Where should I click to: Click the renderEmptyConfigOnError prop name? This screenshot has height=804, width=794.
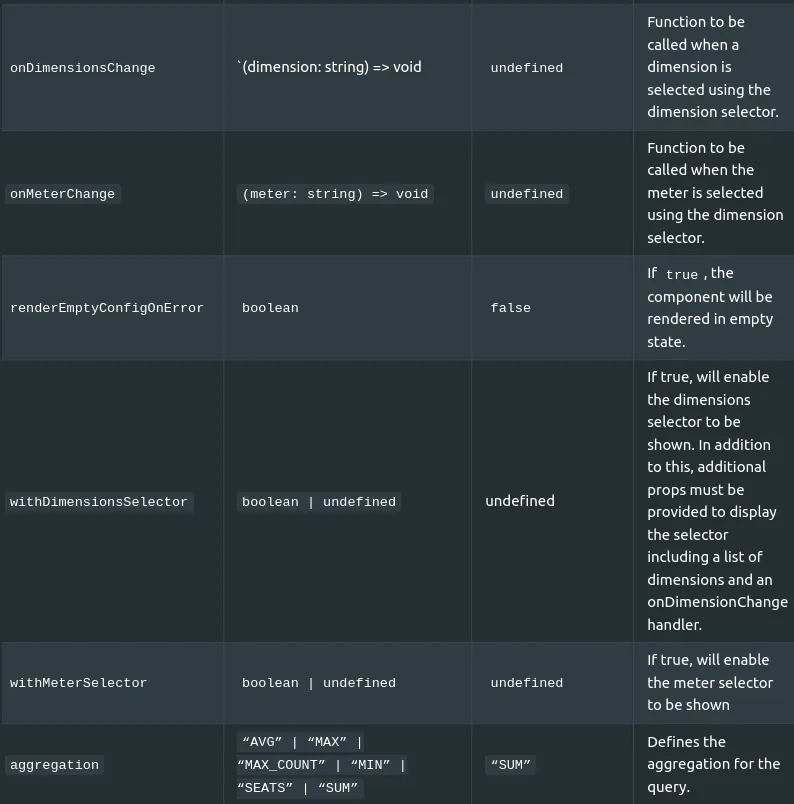point(107,308)
